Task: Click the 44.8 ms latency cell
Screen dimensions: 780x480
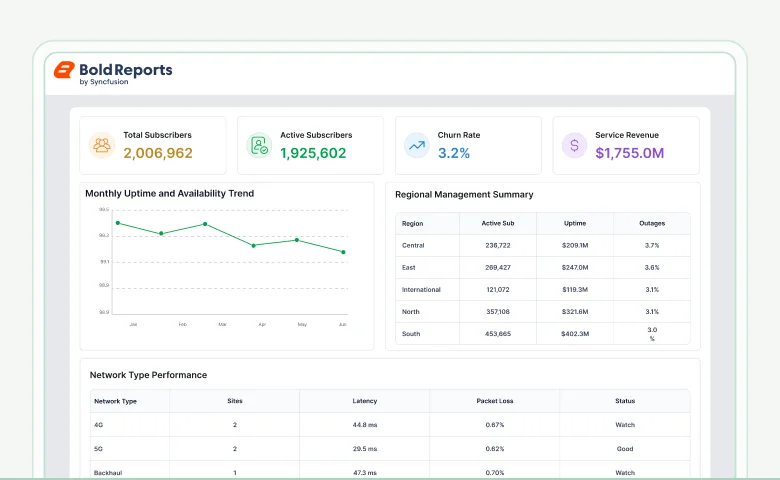Action: pyautogui.click(x=365, y=425)
